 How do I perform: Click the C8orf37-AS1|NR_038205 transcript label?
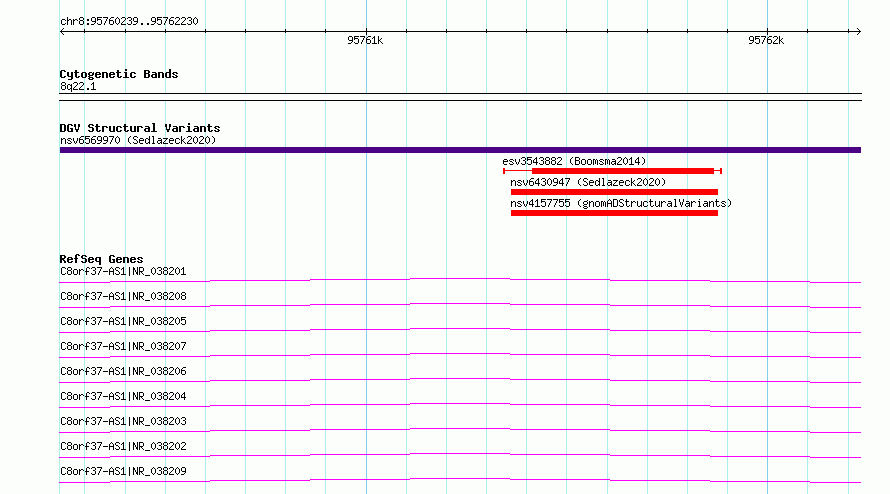click(123, 321)
